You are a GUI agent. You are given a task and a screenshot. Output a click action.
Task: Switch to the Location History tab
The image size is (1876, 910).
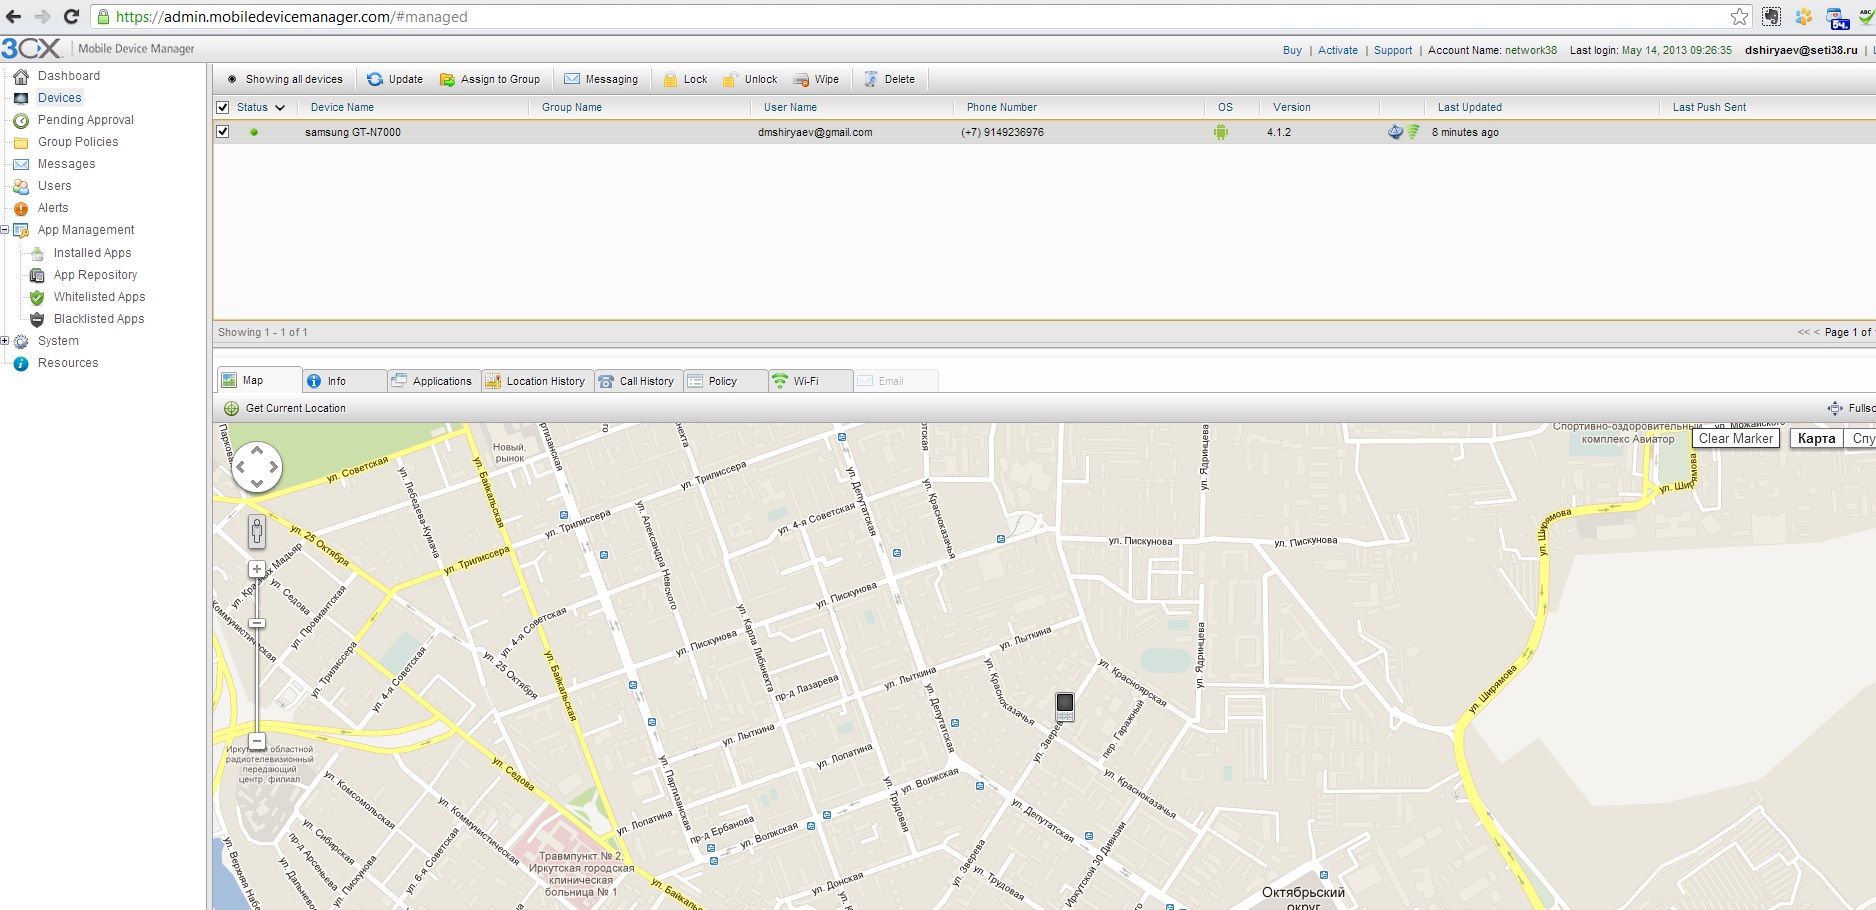pos(536,381)
